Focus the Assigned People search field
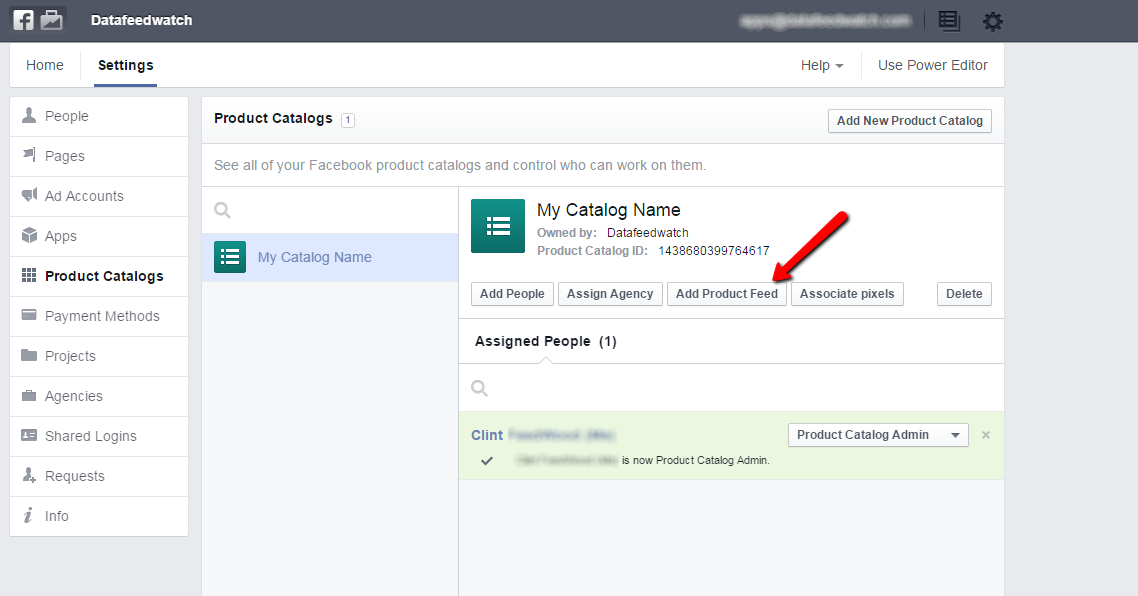The image size is (1138, 596). click(x=732, y=388)
